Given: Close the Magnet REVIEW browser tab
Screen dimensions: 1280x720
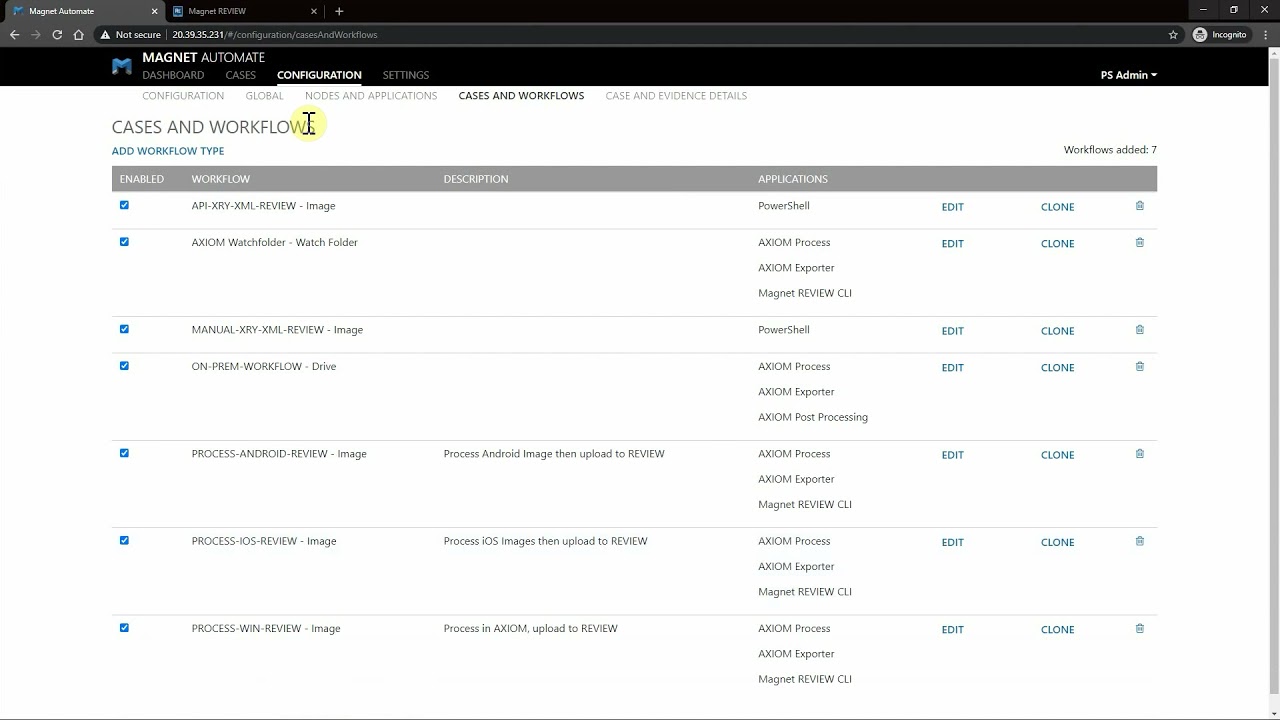Looking at the screenshot, I should click(x=313, y=11).
